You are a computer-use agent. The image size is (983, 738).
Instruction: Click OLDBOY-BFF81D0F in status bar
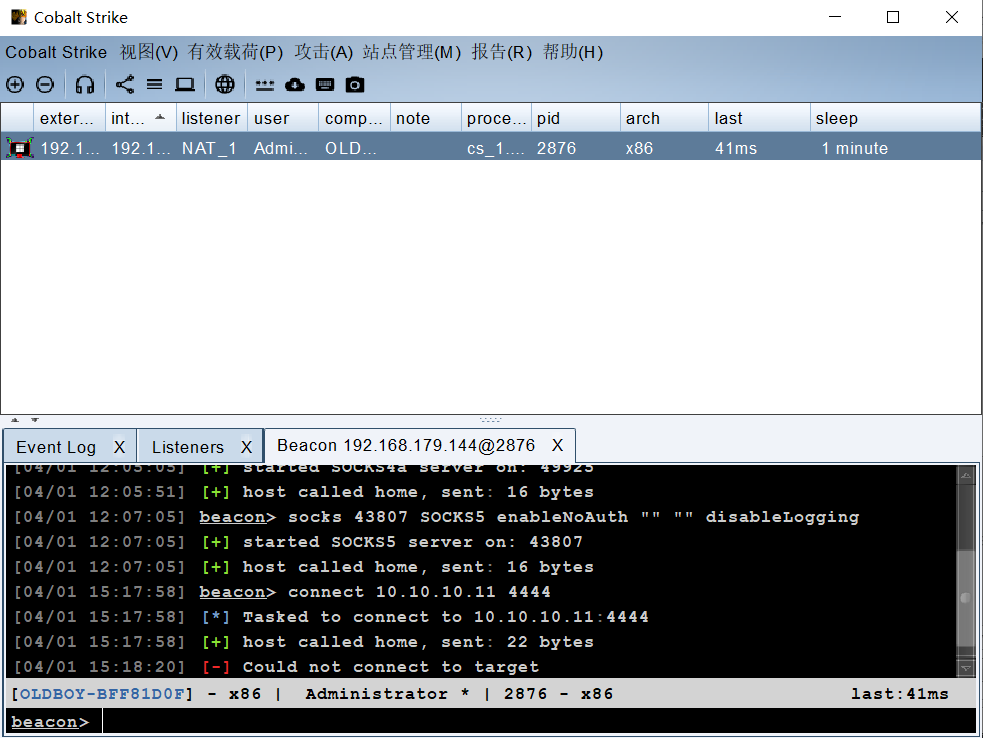[x=102, y=694]
